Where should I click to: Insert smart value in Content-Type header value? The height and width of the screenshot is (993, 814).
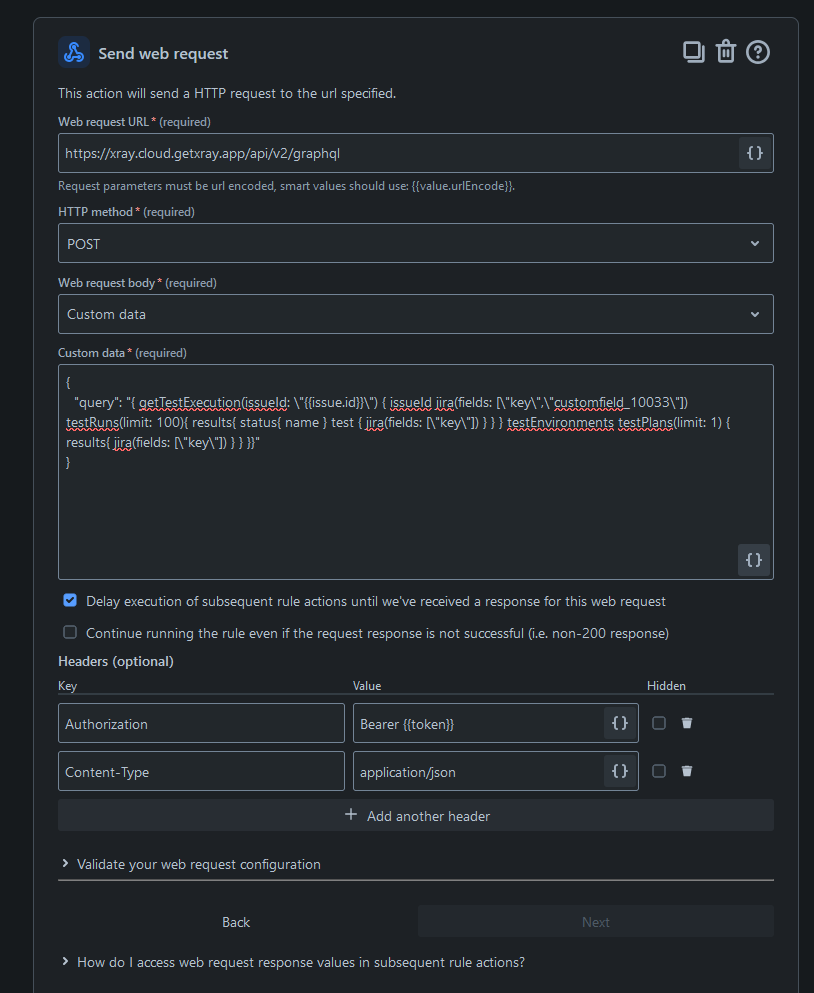click(x=620, y=771)
